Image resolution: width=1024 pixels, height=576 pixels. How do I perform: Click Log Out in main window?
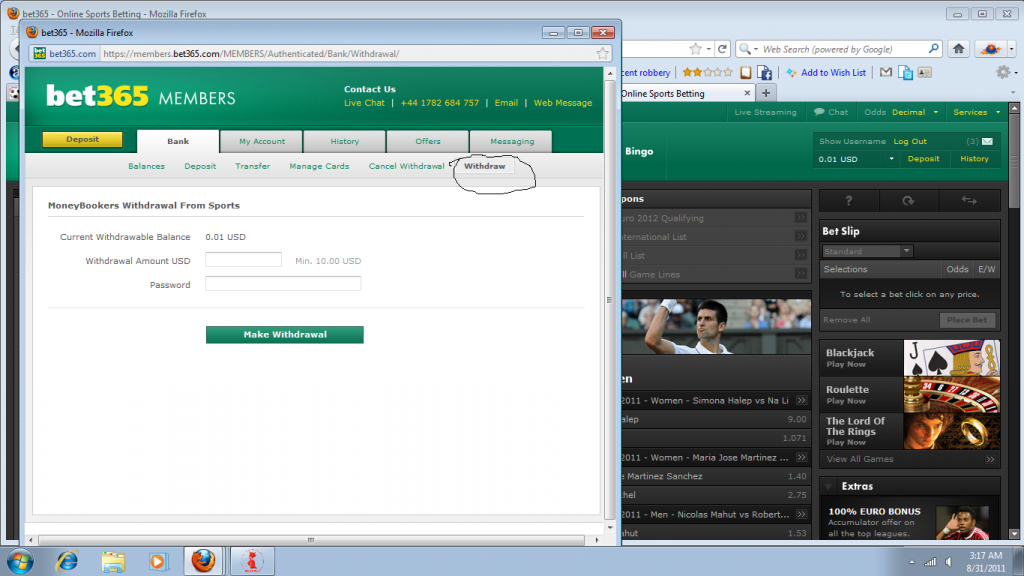(910, 141)
